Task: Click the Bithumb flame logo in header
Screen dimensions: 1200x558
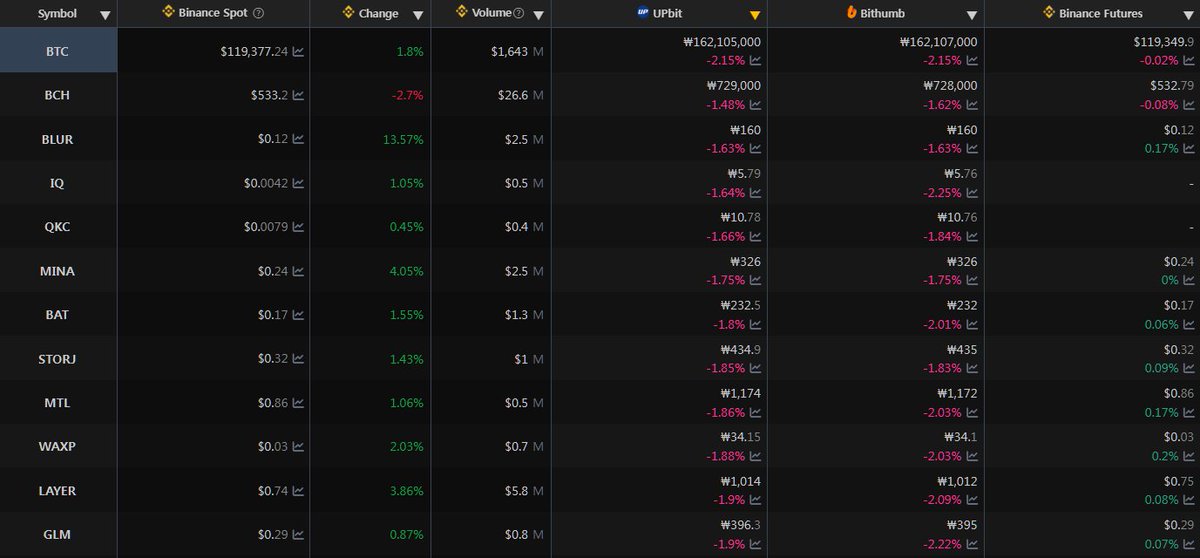Action: [851, 13]
